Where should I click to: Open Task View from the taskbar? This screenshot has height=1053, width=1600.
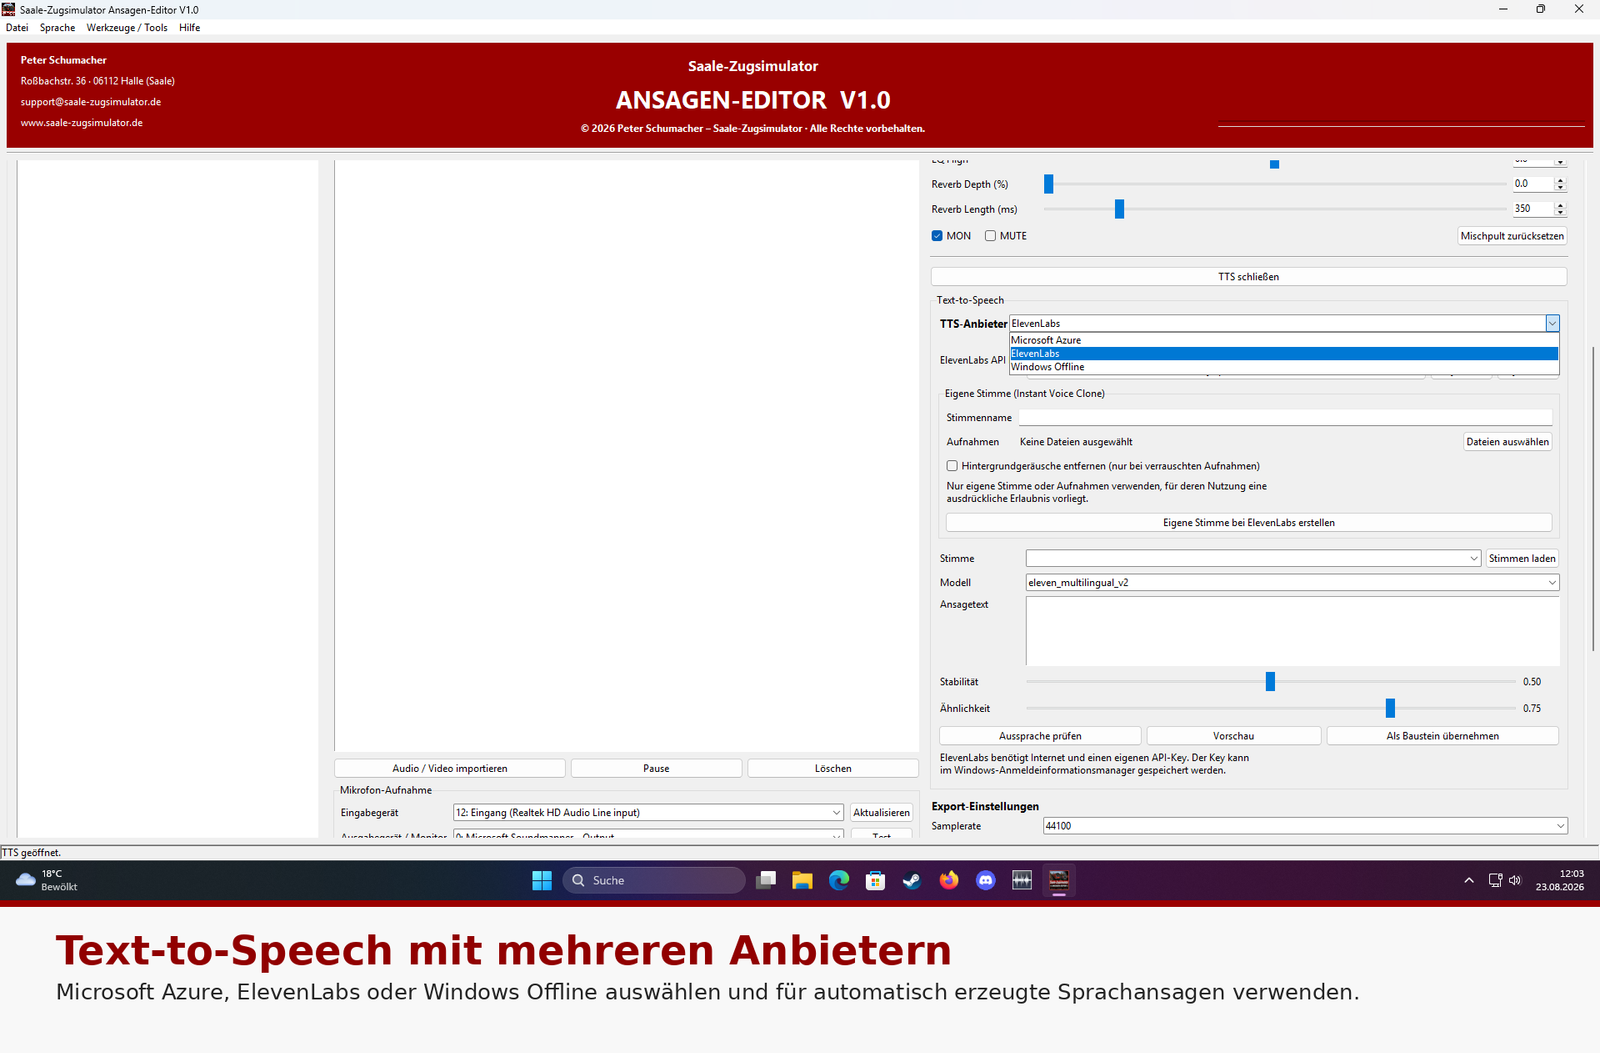click(766, 880)
